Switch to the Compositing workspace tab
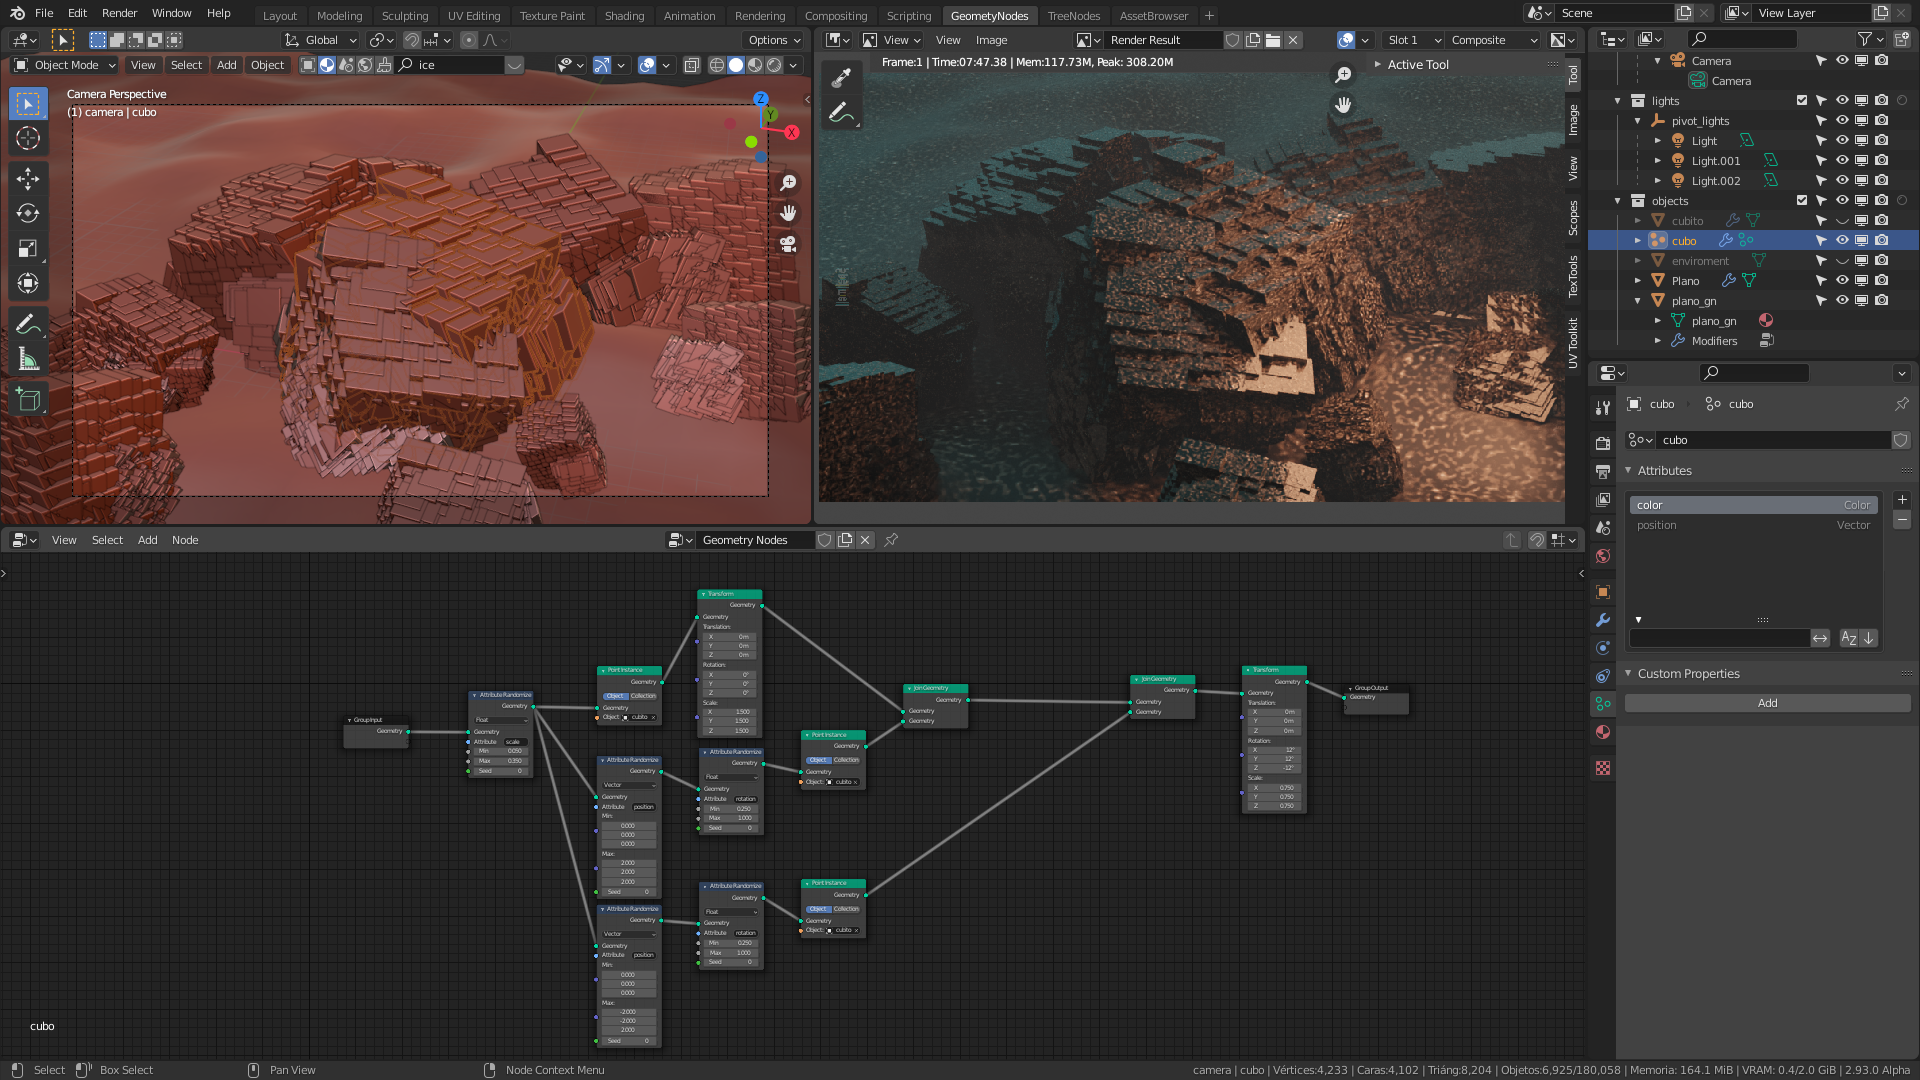This screenshot has height=1080, width=1920. click(836, 16)
